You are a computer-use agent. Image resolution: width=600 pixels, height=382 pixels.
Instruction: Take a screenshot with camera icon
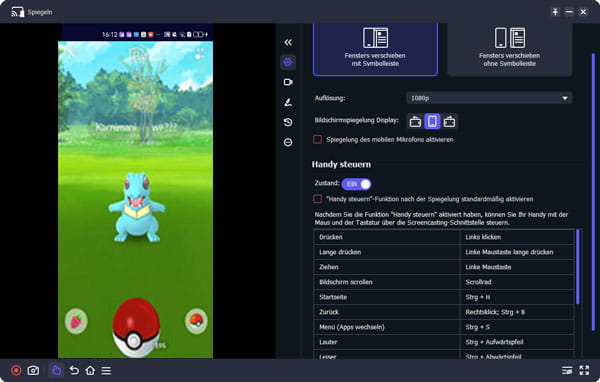[33, 370]
